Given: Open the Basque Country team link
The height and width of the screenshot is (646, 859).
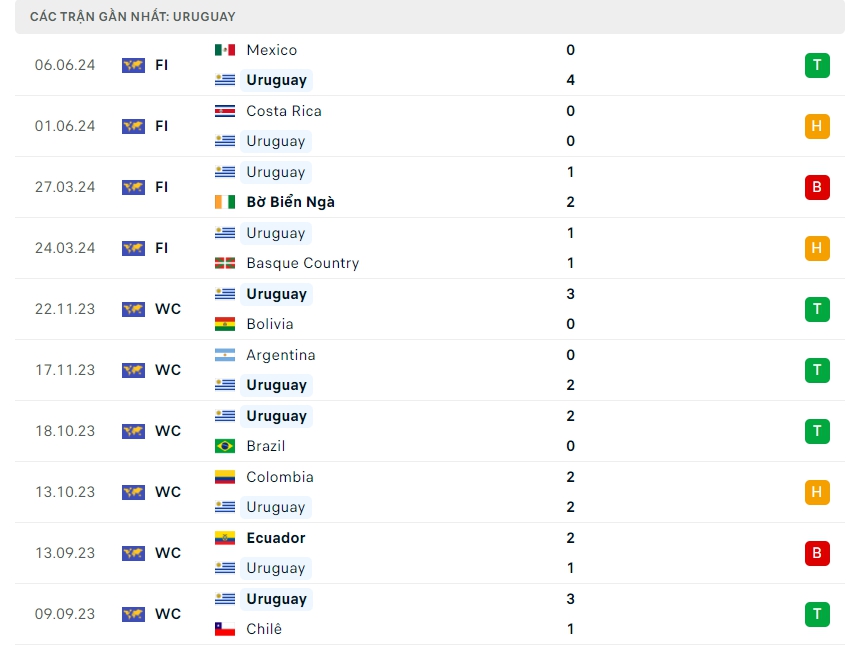Looking at the screenshot, I should [x=302, y=263].
